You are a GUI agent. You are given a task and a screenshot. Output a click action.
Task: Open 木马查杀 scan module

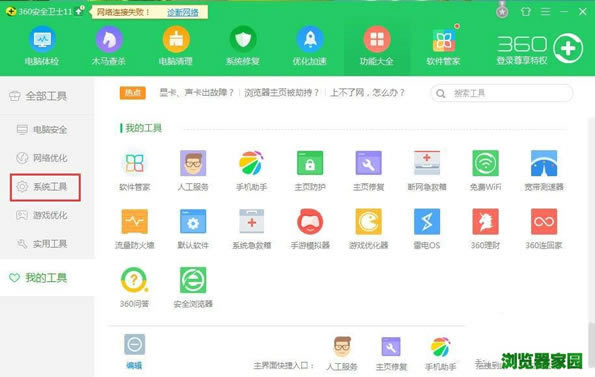[x=109, y=46]
